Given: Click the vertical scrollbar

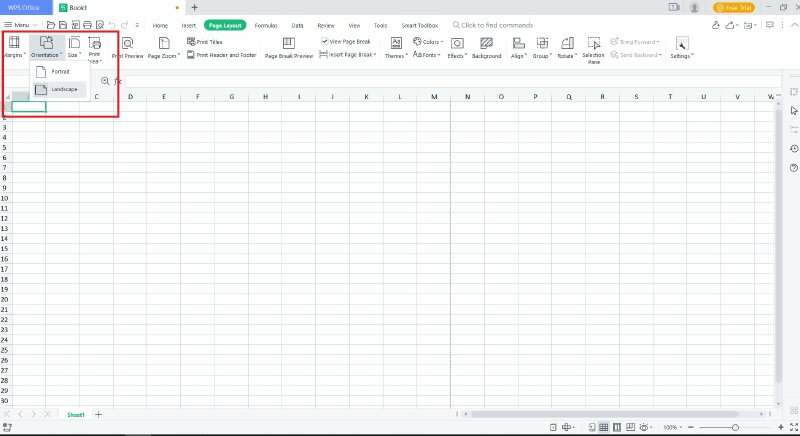Looking at the screenshot, I should coord(778,245).
